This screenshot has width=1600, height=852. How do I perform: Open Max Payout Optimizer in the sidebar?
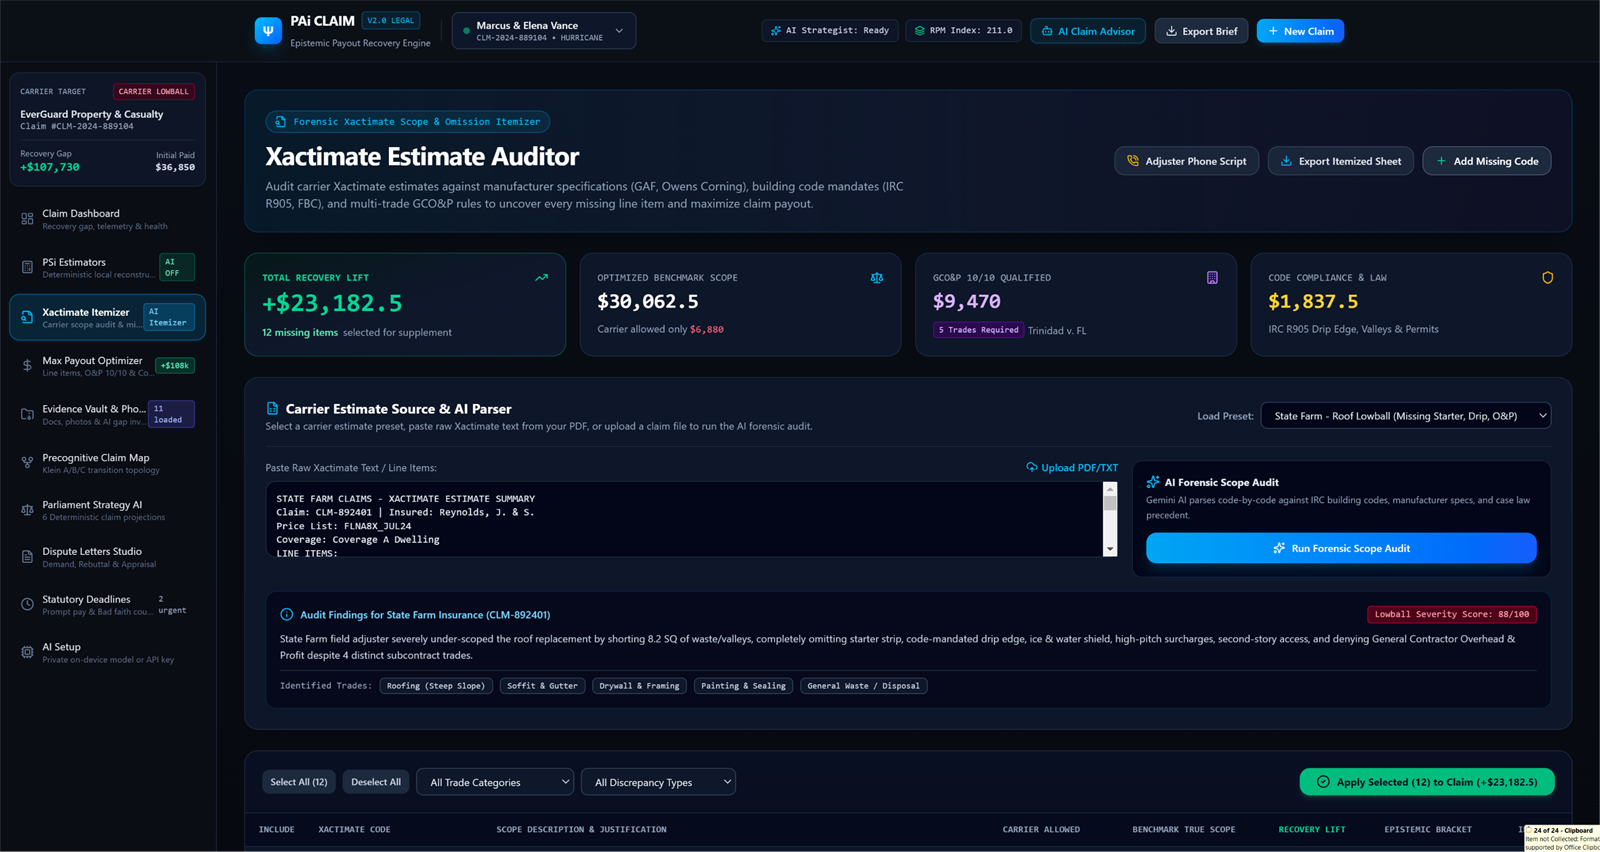(x=107, y=366)
